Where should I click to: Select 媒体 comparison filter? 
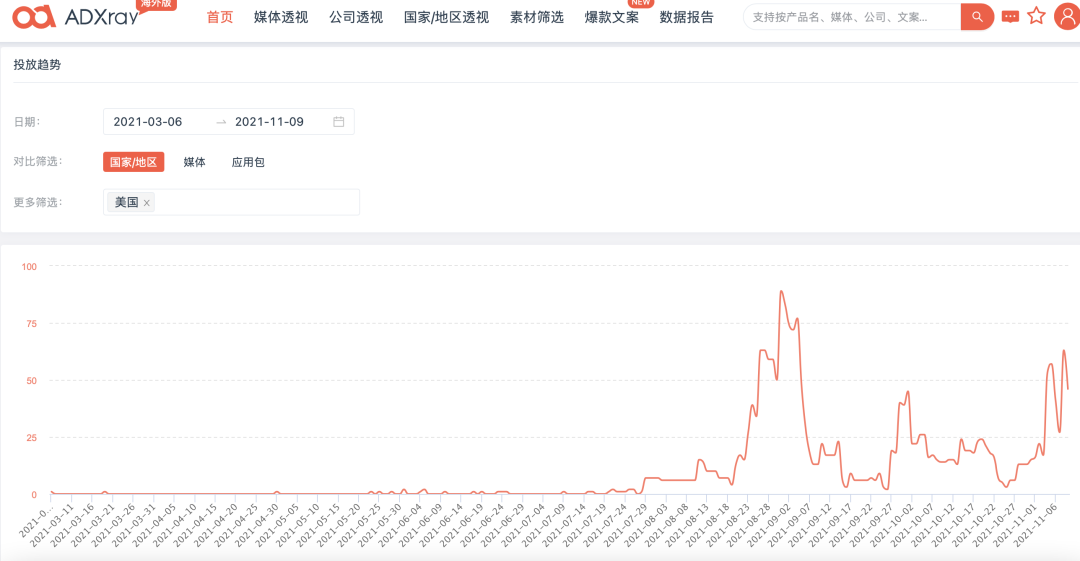(x=194, y=162)
